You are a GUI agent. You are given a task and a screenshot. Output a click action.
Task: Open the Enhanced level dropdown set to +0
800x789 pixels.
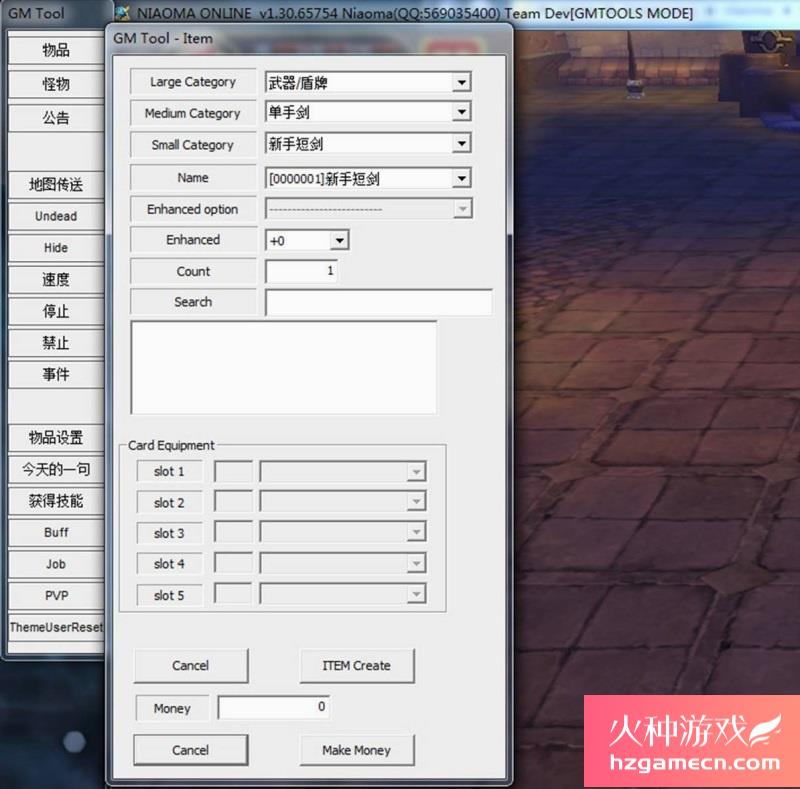click(x=336, y=240)
